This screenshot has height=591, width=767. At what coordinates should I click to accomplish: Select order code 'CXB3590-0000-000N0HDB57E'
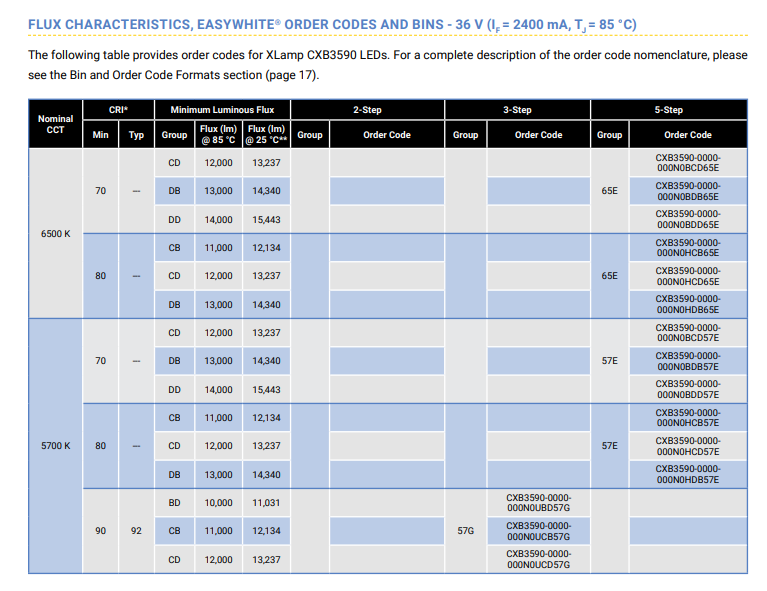click(x=688, y=474)
